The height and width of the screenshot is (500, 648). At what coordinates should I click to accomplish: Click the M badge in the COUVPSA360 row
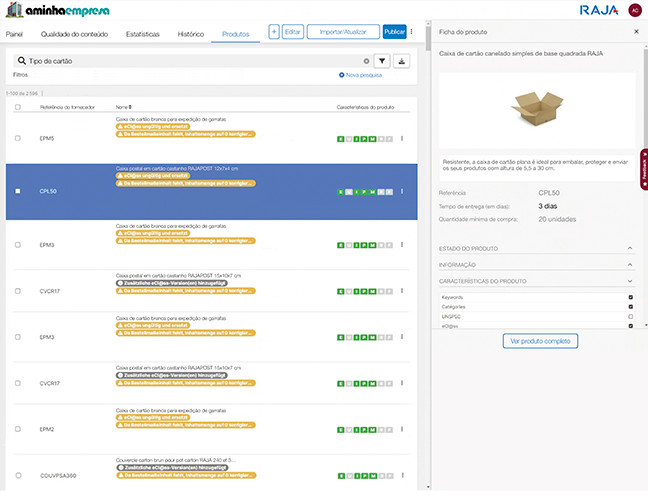point(373,476)
